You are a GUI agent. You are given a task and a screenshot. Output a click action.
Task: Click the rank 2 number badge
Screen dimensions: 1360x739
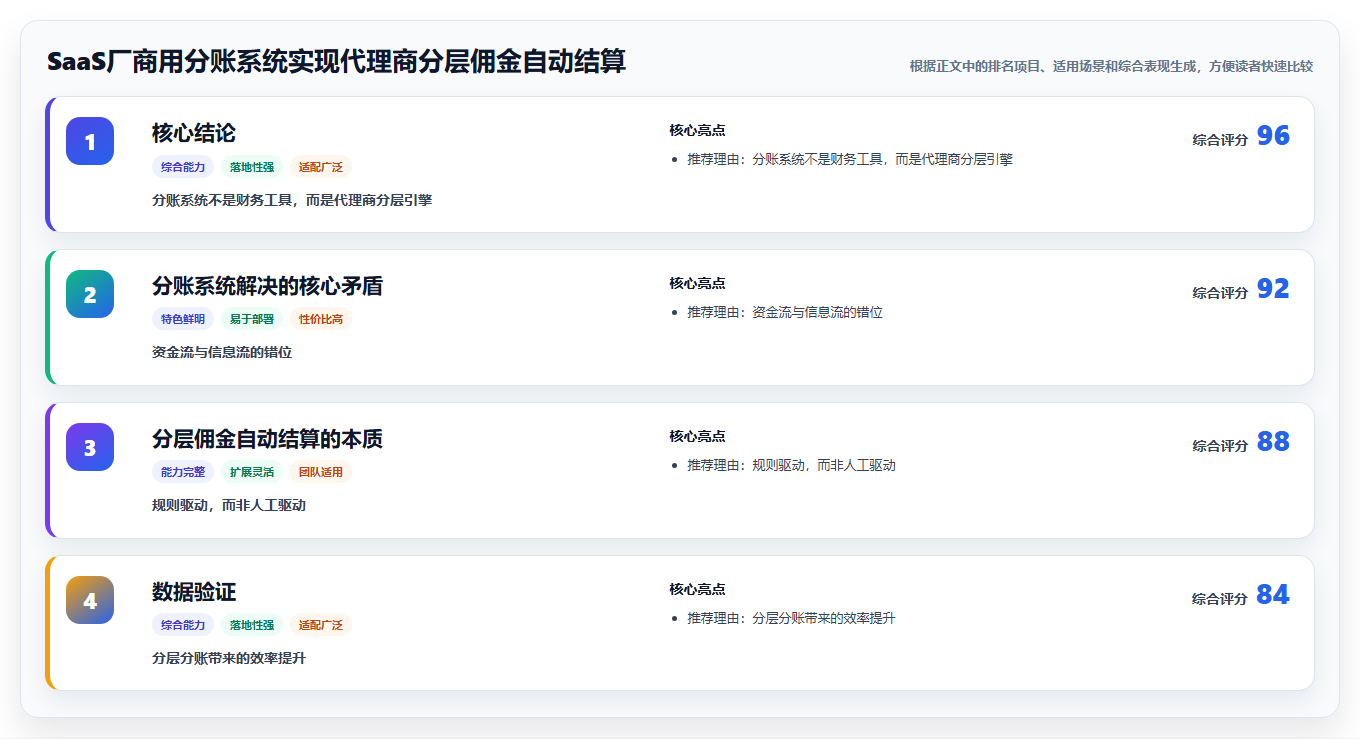90,294
